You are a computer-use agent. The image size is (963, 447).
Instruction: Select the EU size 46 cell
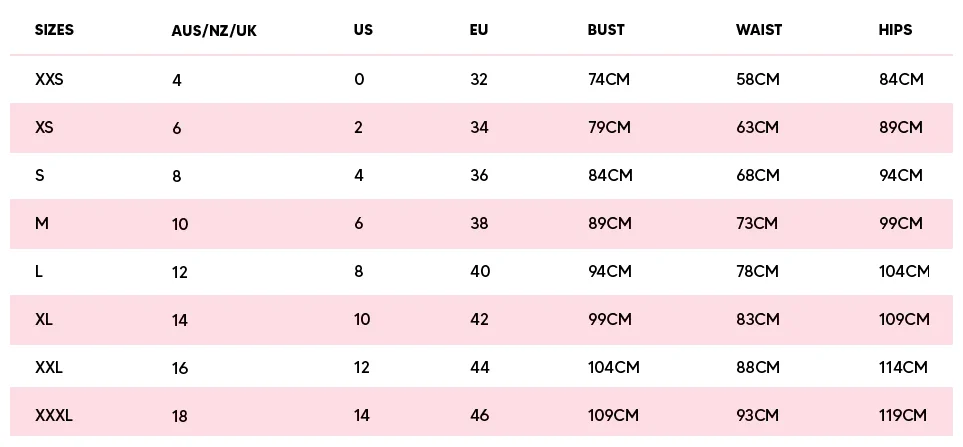480,415
